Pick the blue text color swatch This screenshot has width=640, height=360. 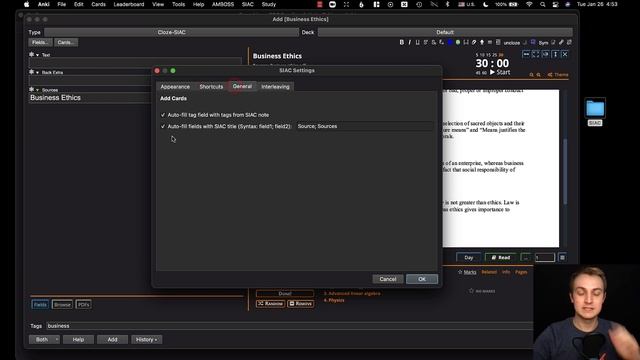(x=450, y=42)
